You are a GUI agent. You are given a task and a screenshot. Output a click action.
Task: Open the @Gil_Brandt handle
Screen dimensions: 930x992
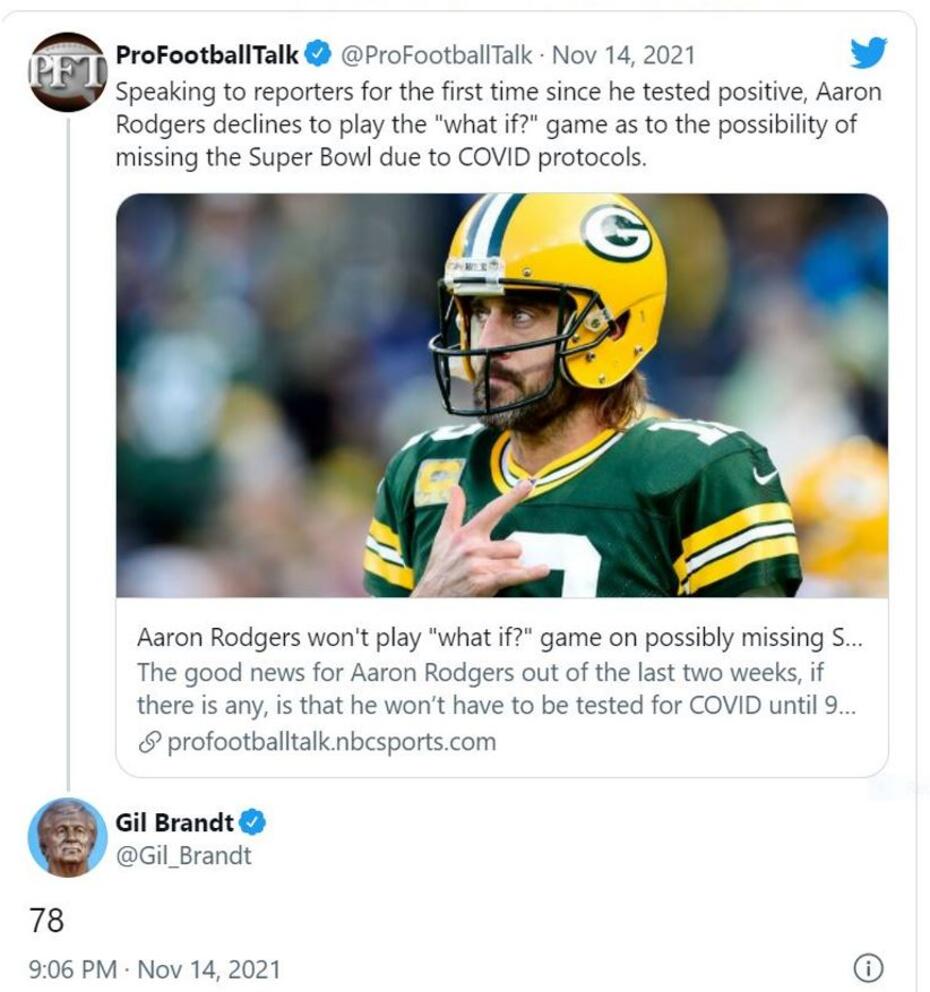click(x=184, y=855)
